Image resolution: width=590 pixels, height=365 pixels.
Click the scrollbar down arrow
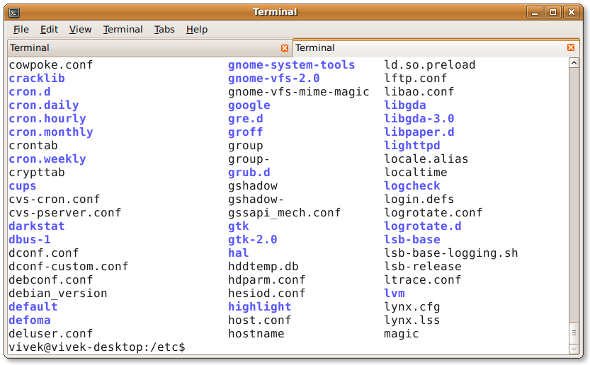tap(574, 349)
